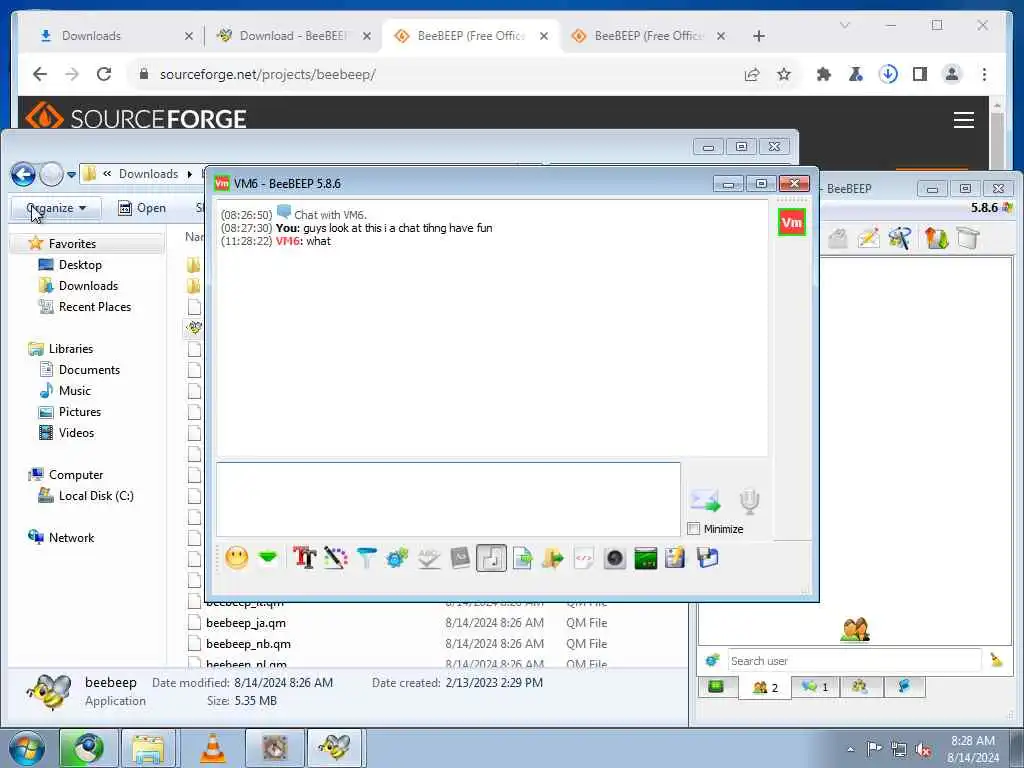Click the green screen window icon in chat
Screen dimensions: 1024x768
click(x=645, y=558)
